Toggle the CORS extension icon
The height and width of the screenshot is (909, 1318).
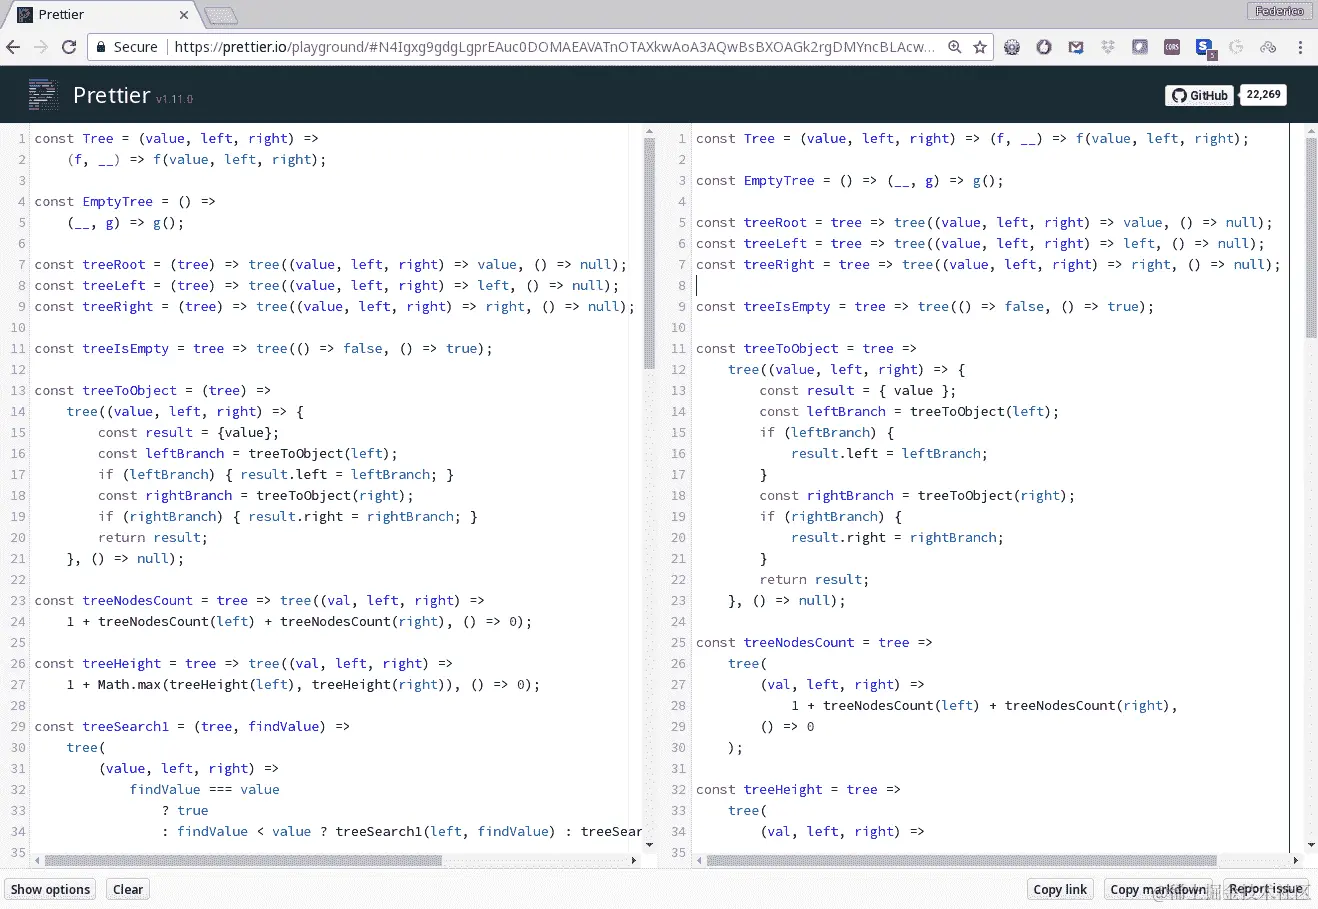[x=1172, y=47]
